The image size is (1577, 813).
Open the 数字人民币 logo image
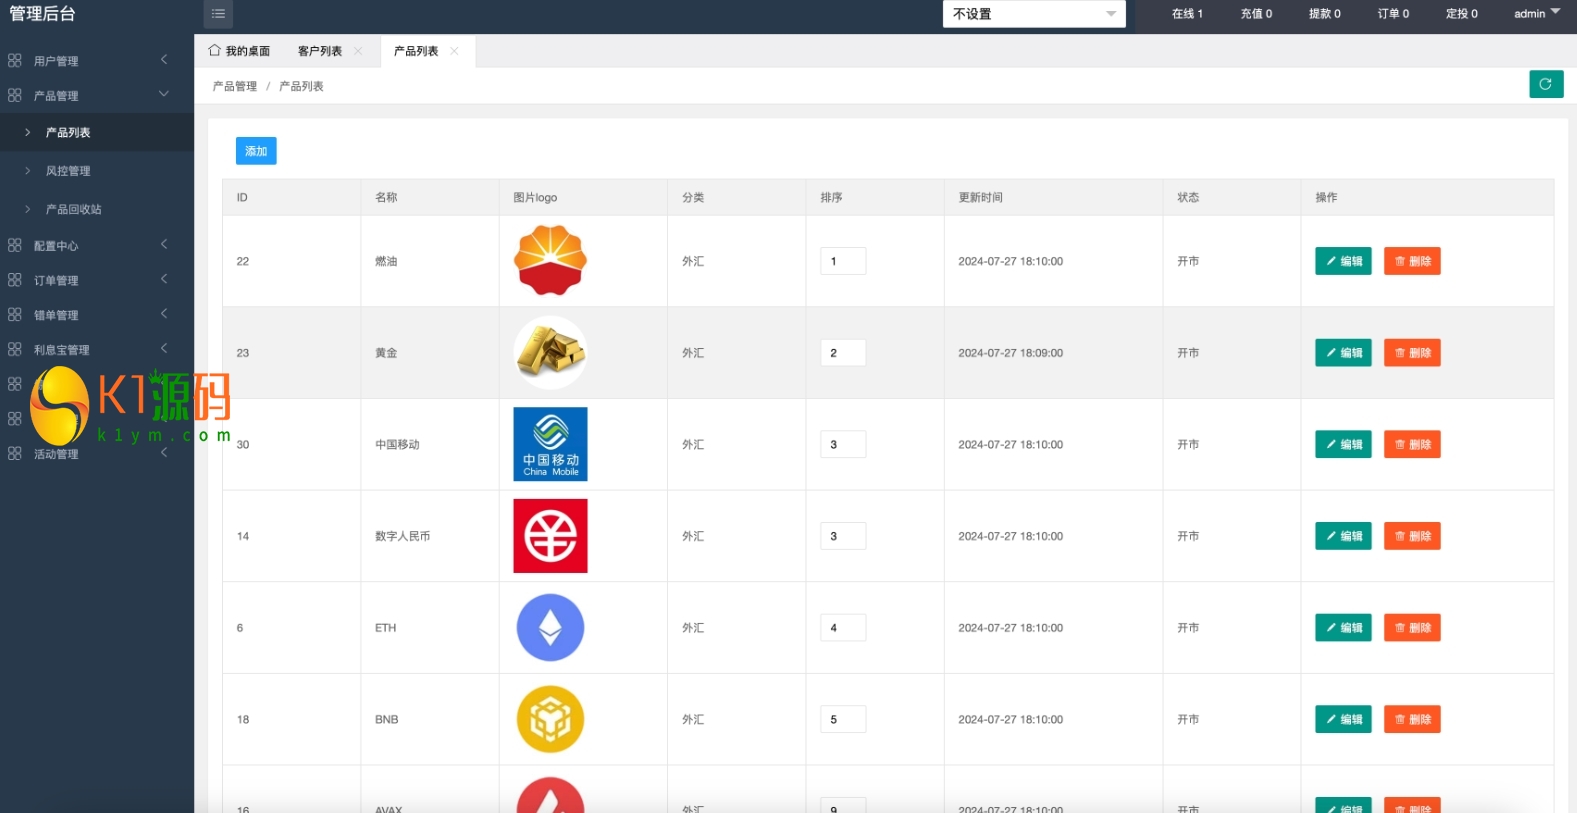pos(550,536)
